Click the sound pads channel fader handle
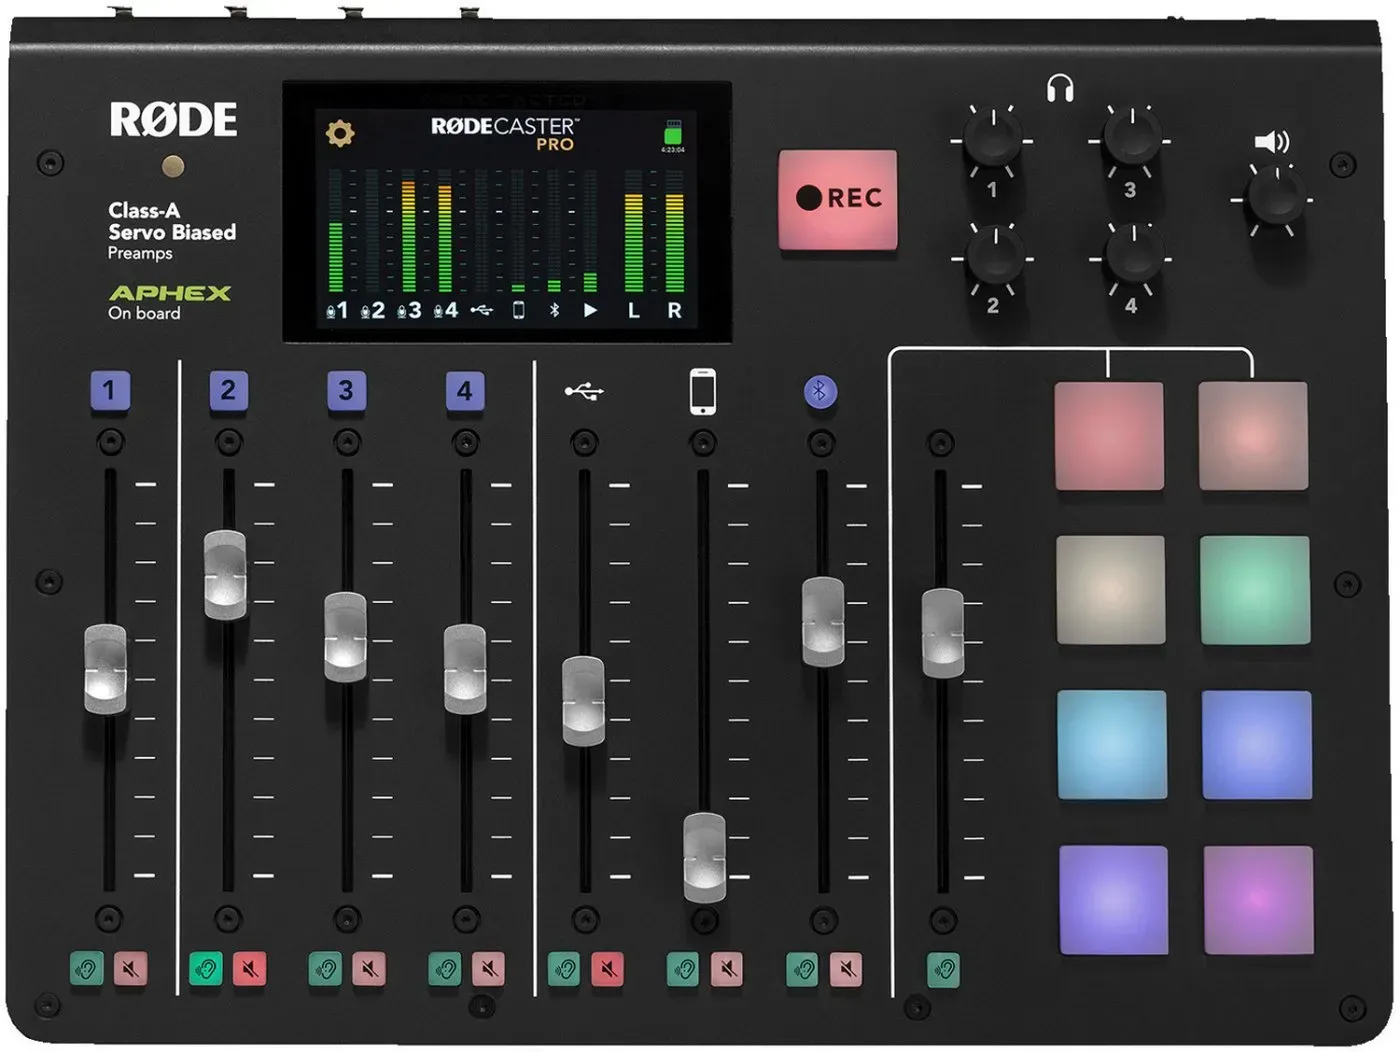The height and width of the screenshot is (1052, 1400). (x=942, y=633)
